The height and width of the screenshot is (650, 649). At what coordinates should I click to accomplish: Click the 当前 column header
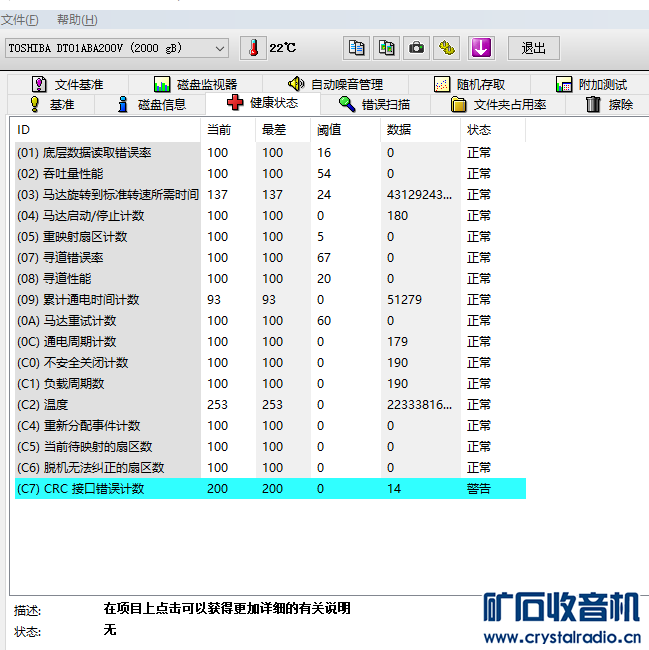tap(228, 130)
